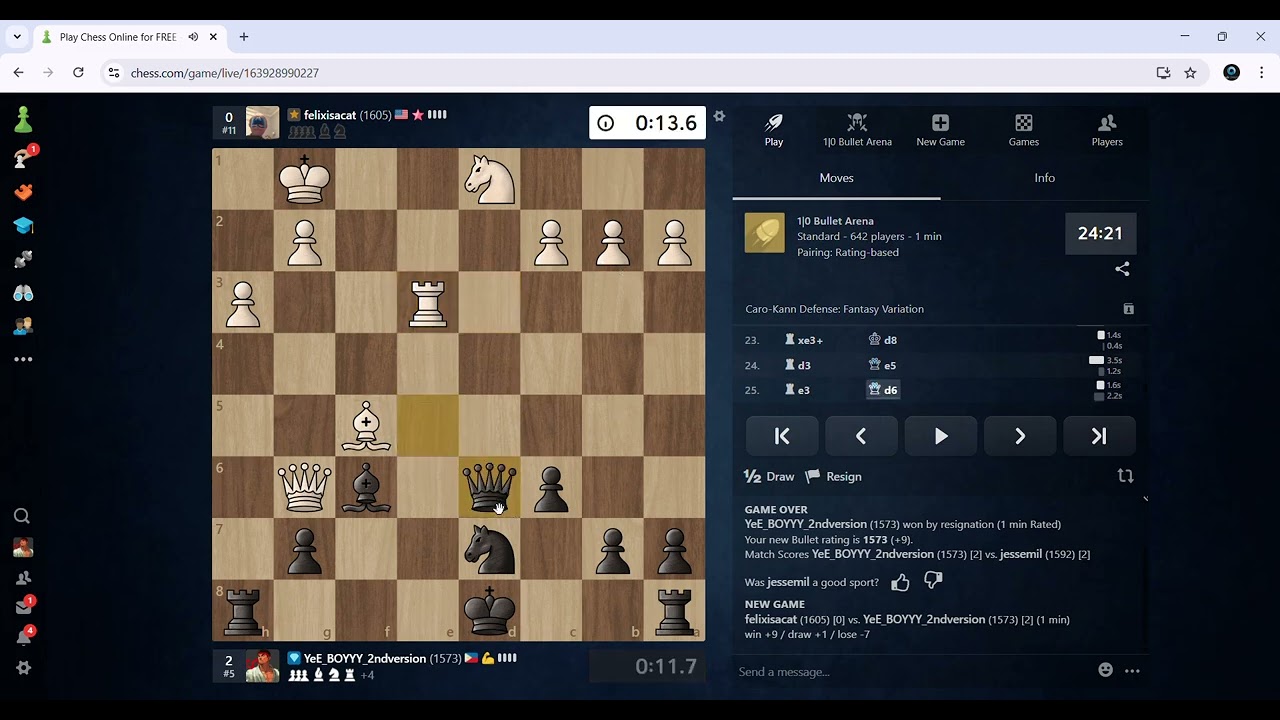Select the white queen on the board
The width and height of the screenshot is (1280, 720).
tap(305, 487)
